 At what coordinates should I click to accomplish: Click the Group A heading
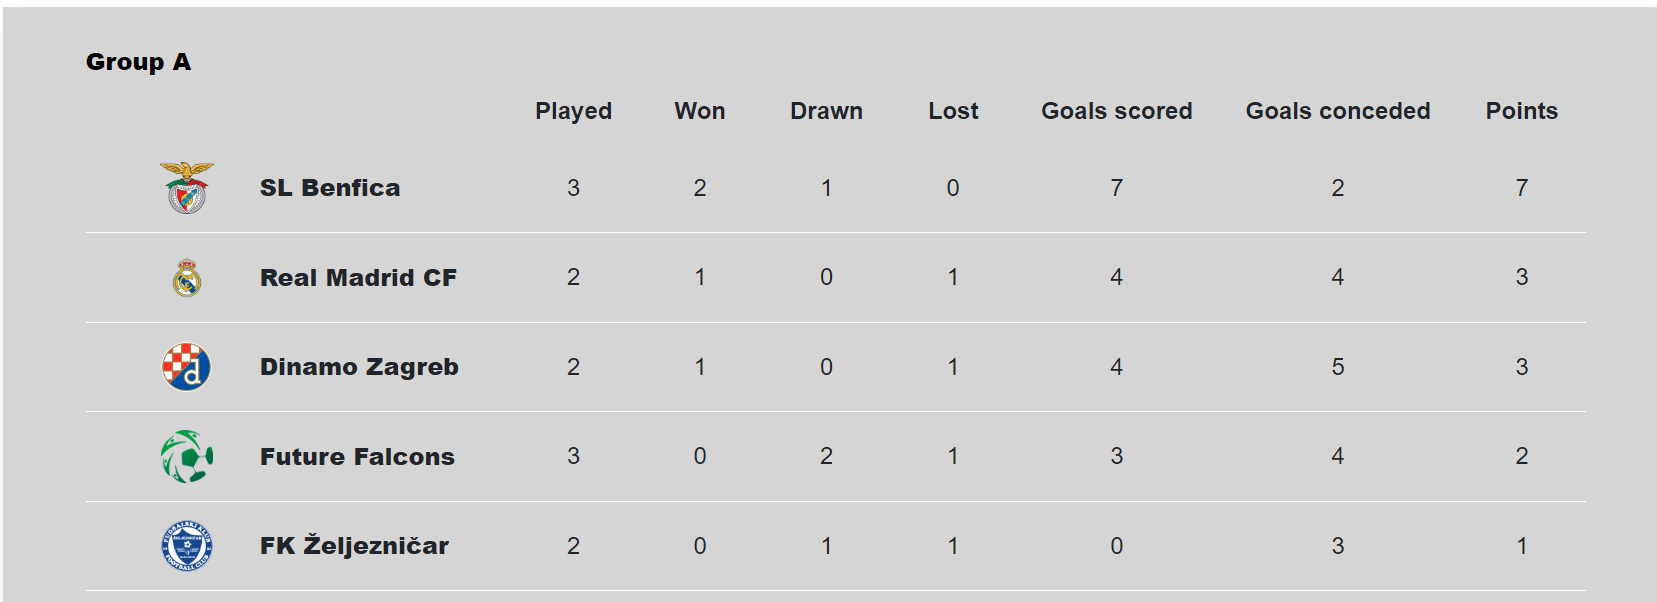[x=138, y=62]
